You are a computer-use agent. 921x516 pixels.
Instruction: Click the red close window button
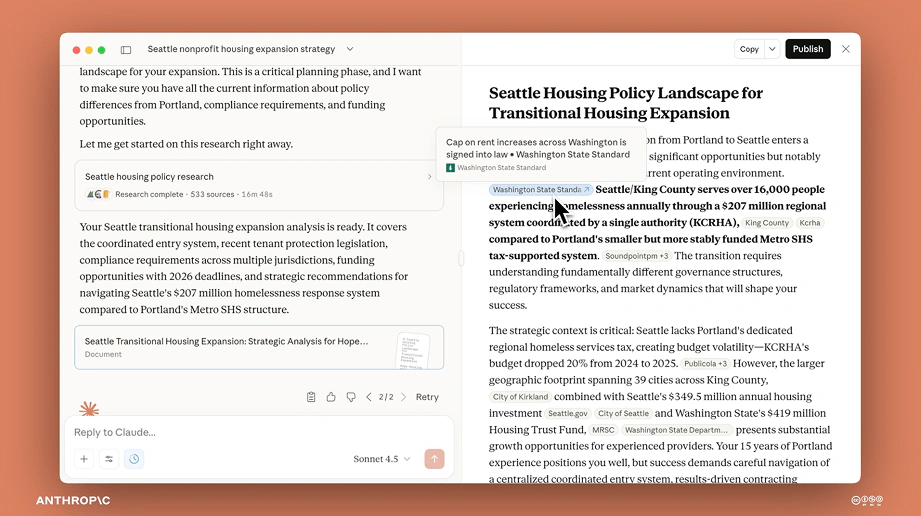pos(76,50)
